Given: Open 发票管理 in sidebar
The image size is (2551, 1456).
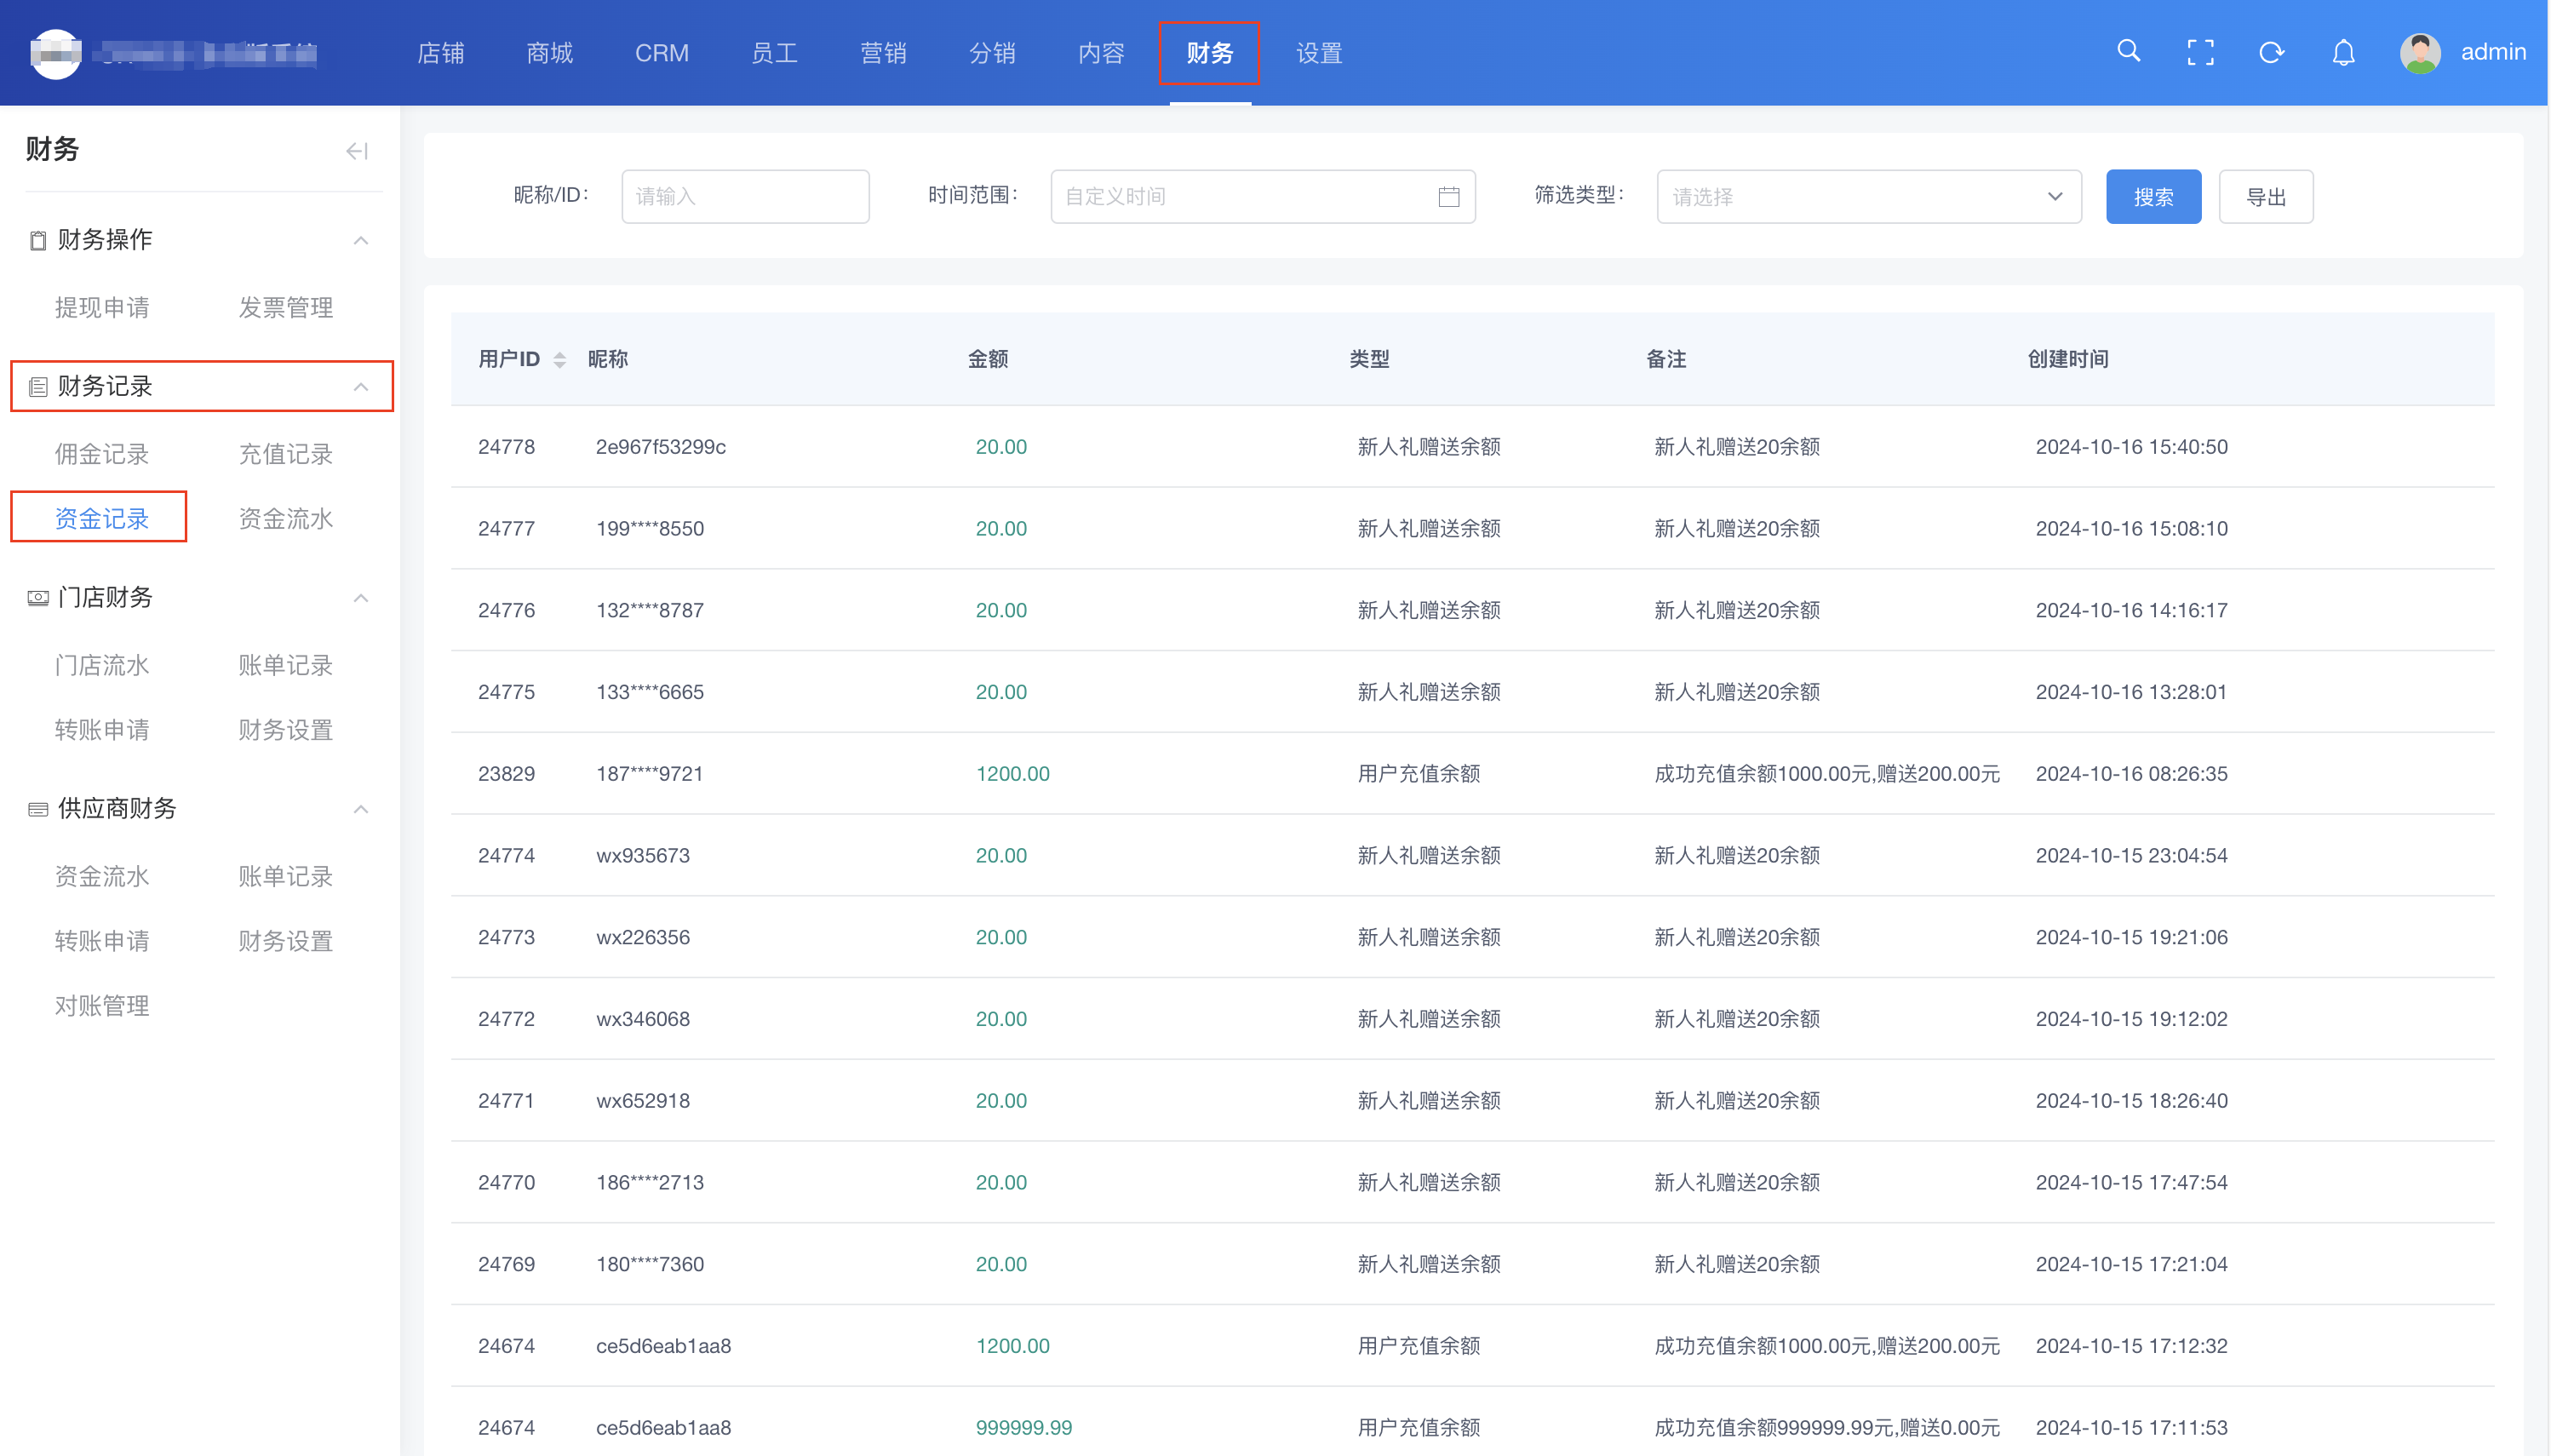Looking at the screenshot, I should point(286,308).
